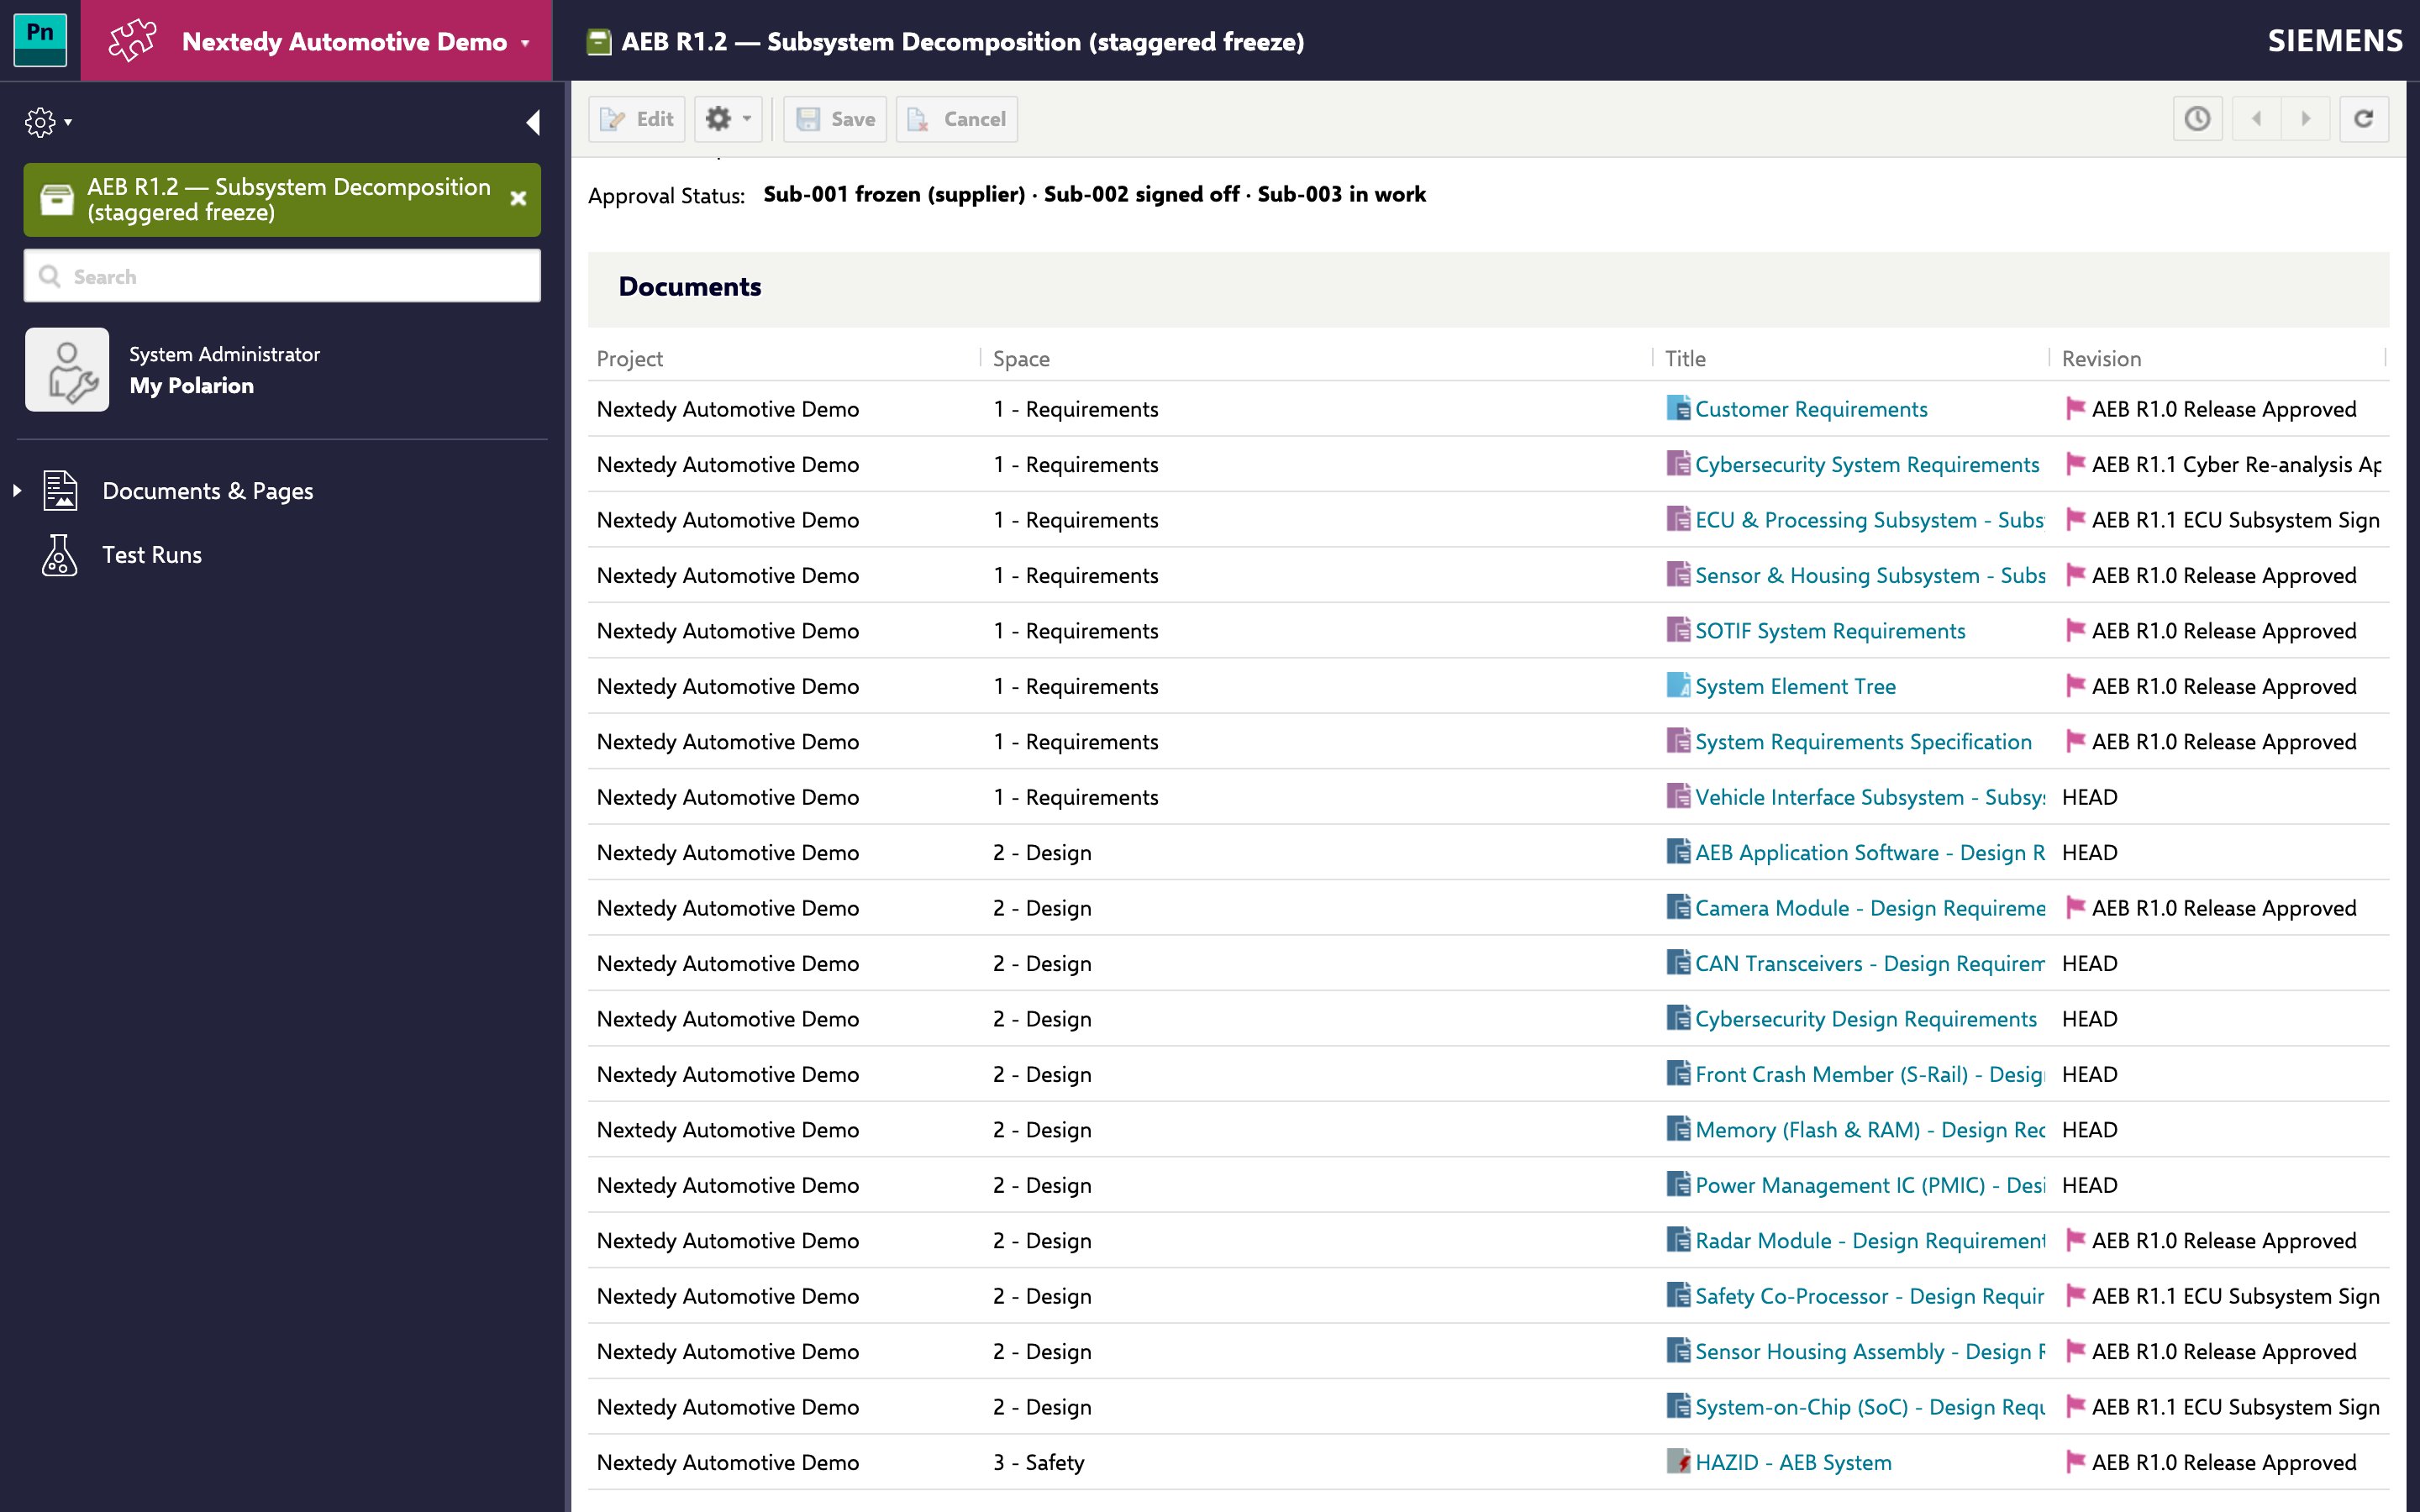Open Vehicle Interface Subsystem document

pyautogui.click(x=1870, y=797)
